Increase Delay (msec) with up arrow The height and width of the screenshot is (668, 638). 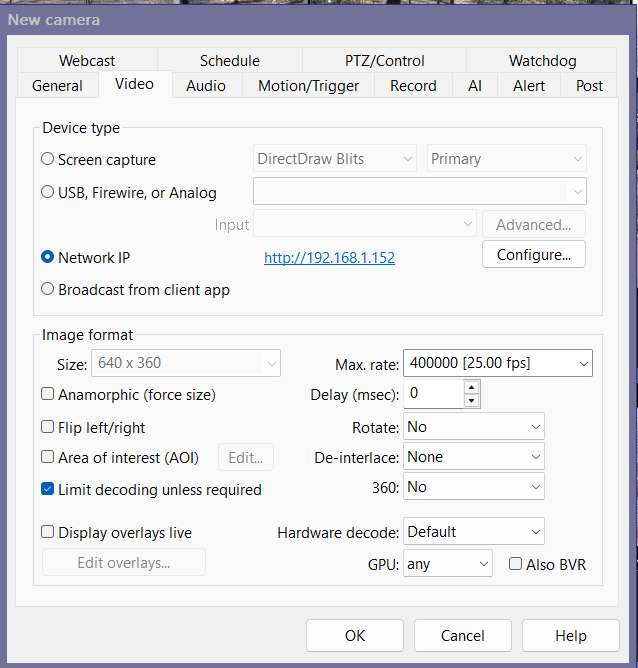(x=472, y=387)
